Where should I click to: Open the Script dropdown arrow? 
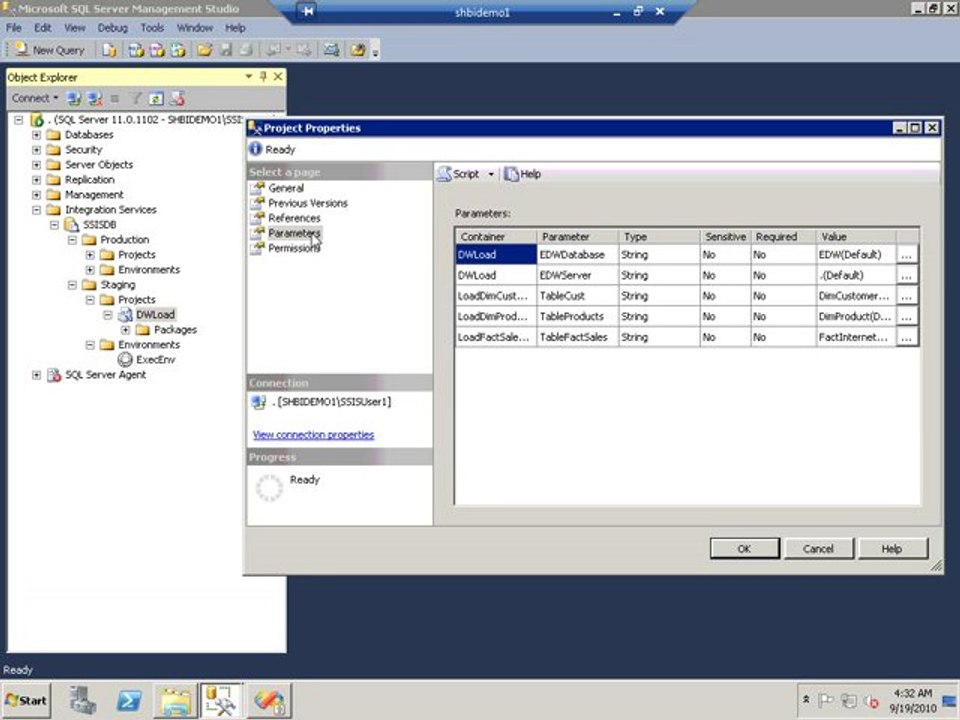point(491,174)
